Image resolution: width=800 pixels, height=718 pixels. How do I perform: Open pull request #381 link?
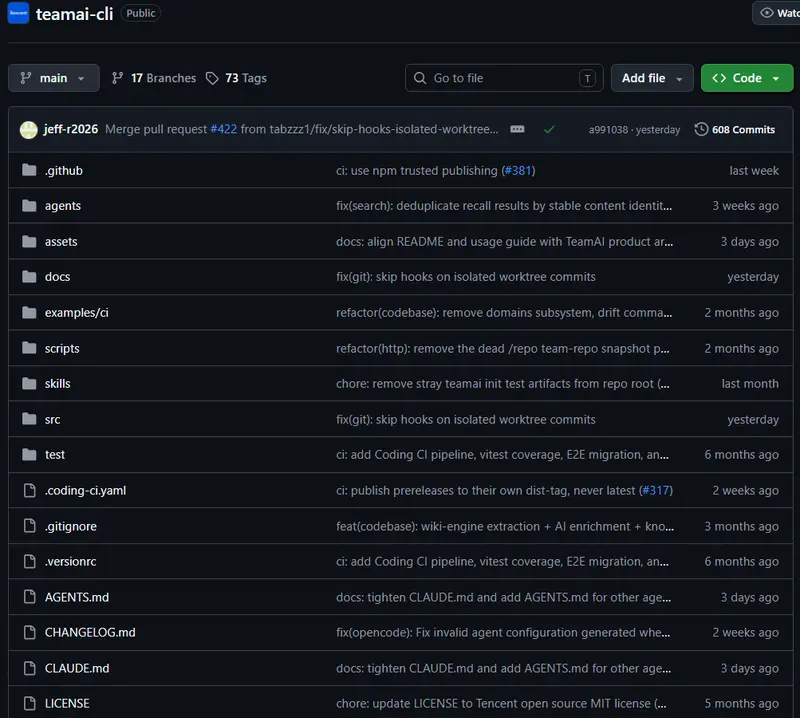(x=518, y=170)
